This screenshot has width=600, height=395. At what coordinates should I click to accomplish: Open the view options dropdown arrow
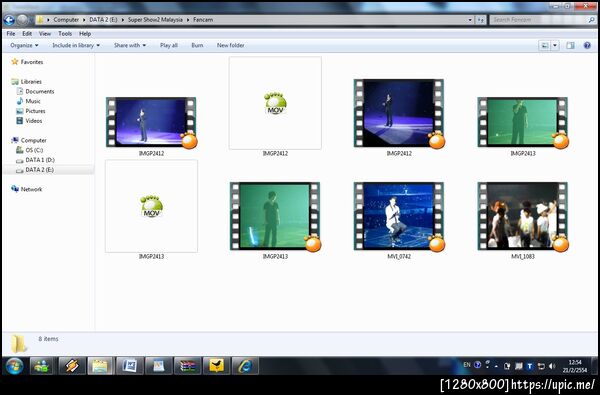coord(555,46)
